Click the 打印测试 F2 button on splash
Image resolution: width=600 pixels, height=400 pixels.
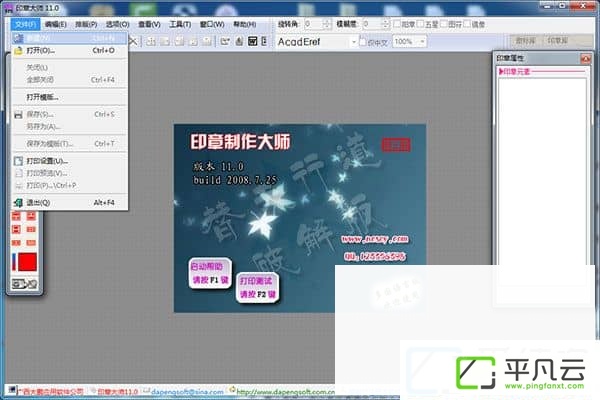coord(258,287)
